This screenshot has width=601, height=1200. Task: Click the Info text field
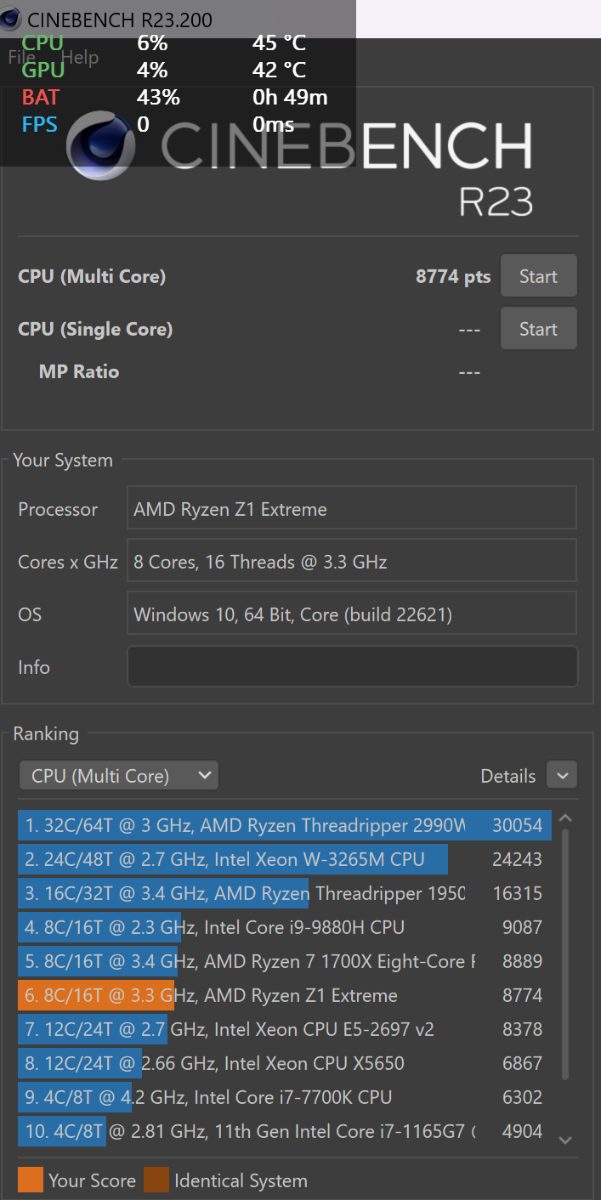[x=352, y=667]
